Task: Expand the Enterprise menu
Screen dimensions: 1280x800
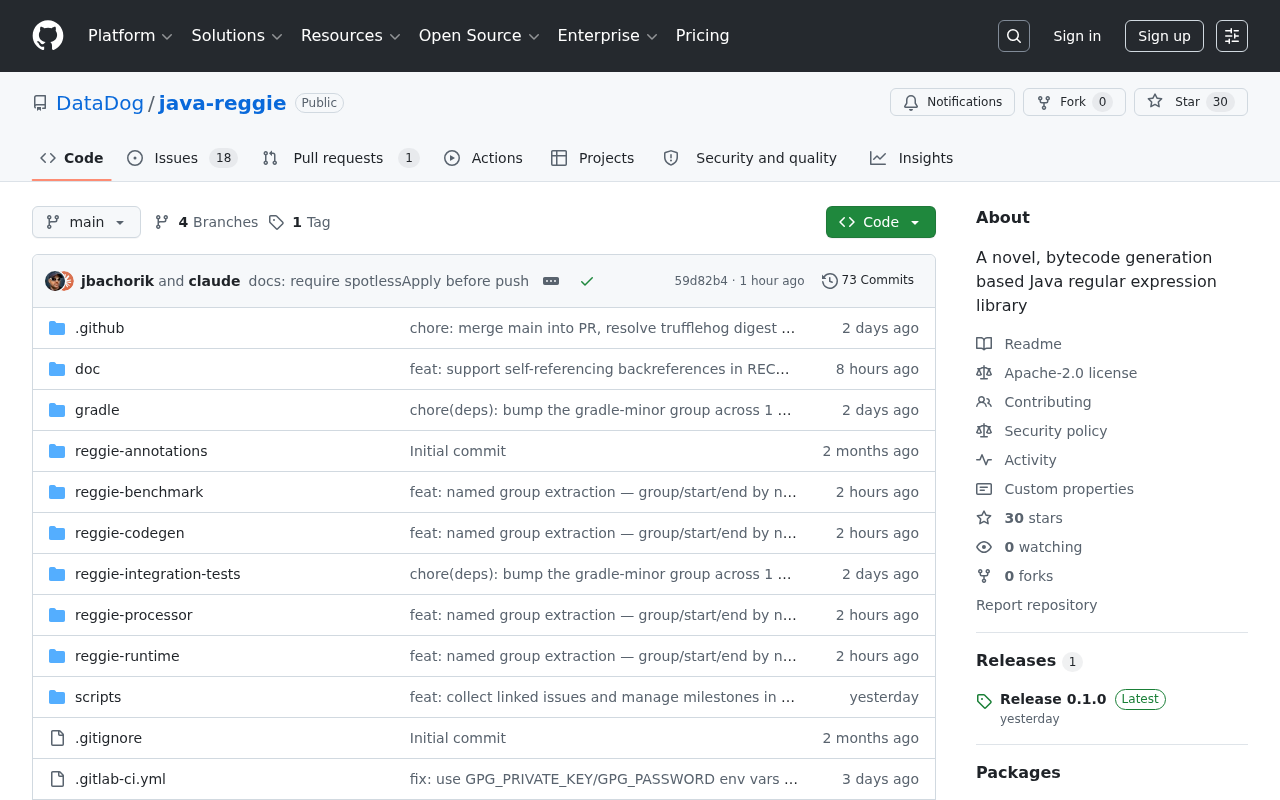Action: pyautogui.click(x=607, y=36)
